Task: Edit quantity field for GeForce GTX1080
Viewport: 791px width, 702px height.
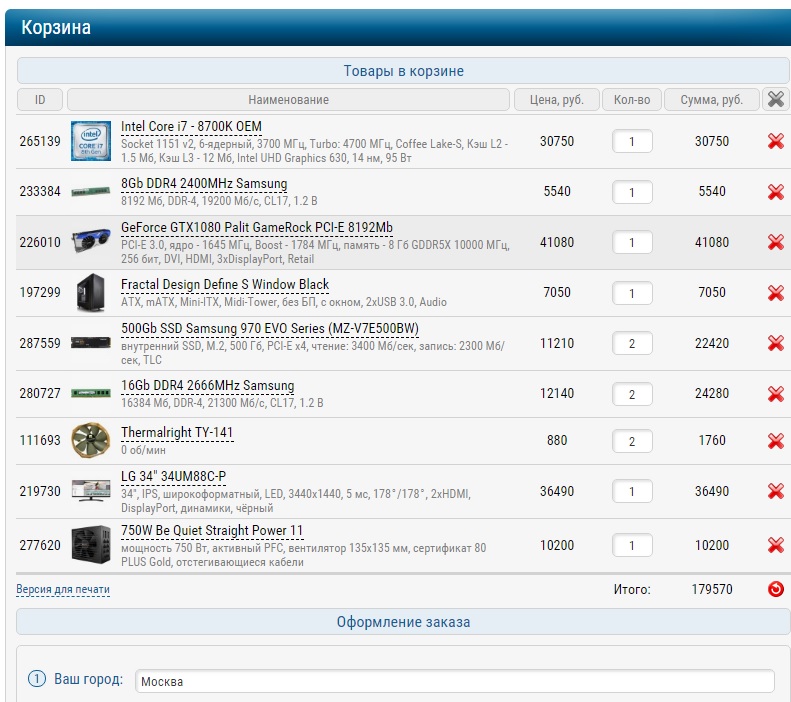Action: click(632, 242)
